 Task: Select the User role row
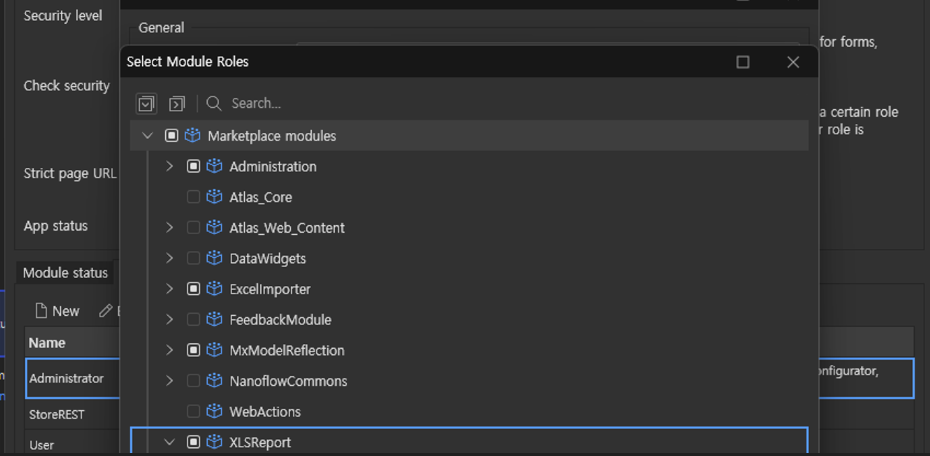(x=74, y=444)
